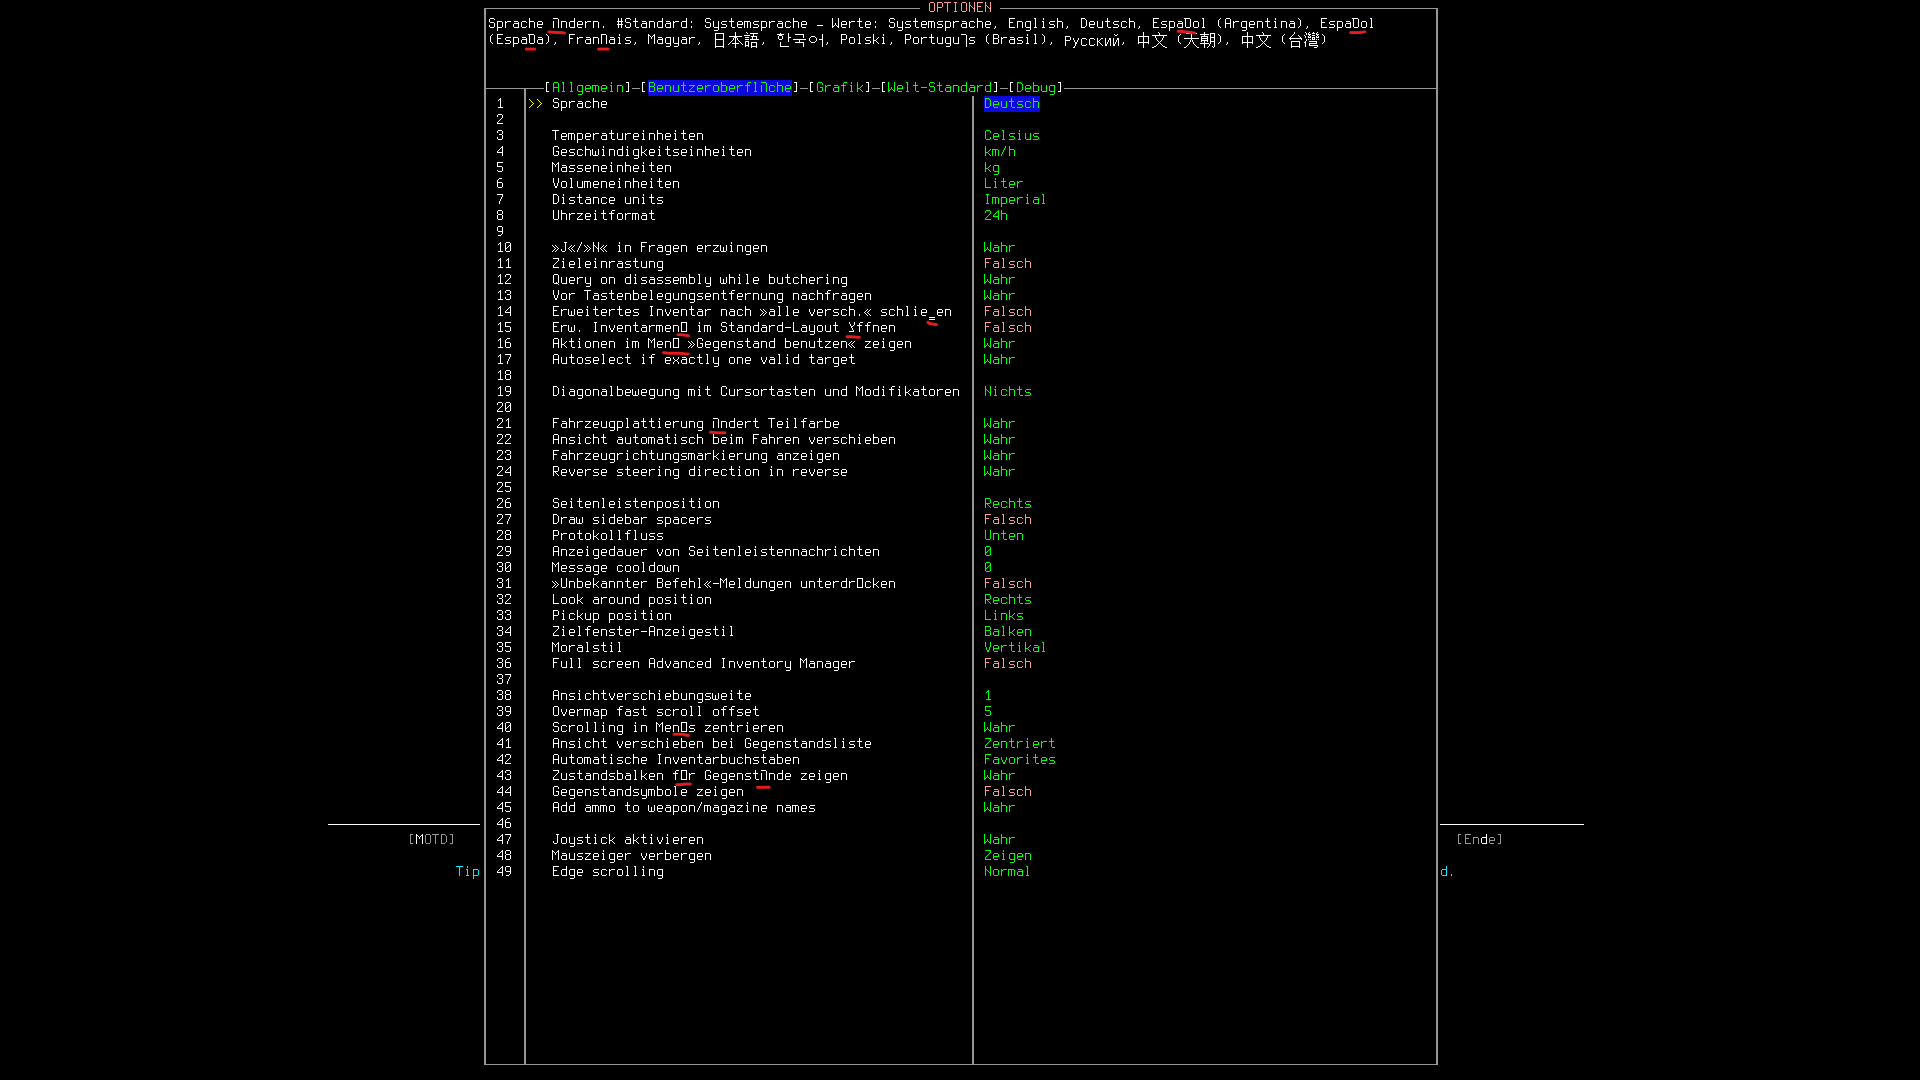Click the Ende label at right
The image size is (1920, 1080).
1479,840
